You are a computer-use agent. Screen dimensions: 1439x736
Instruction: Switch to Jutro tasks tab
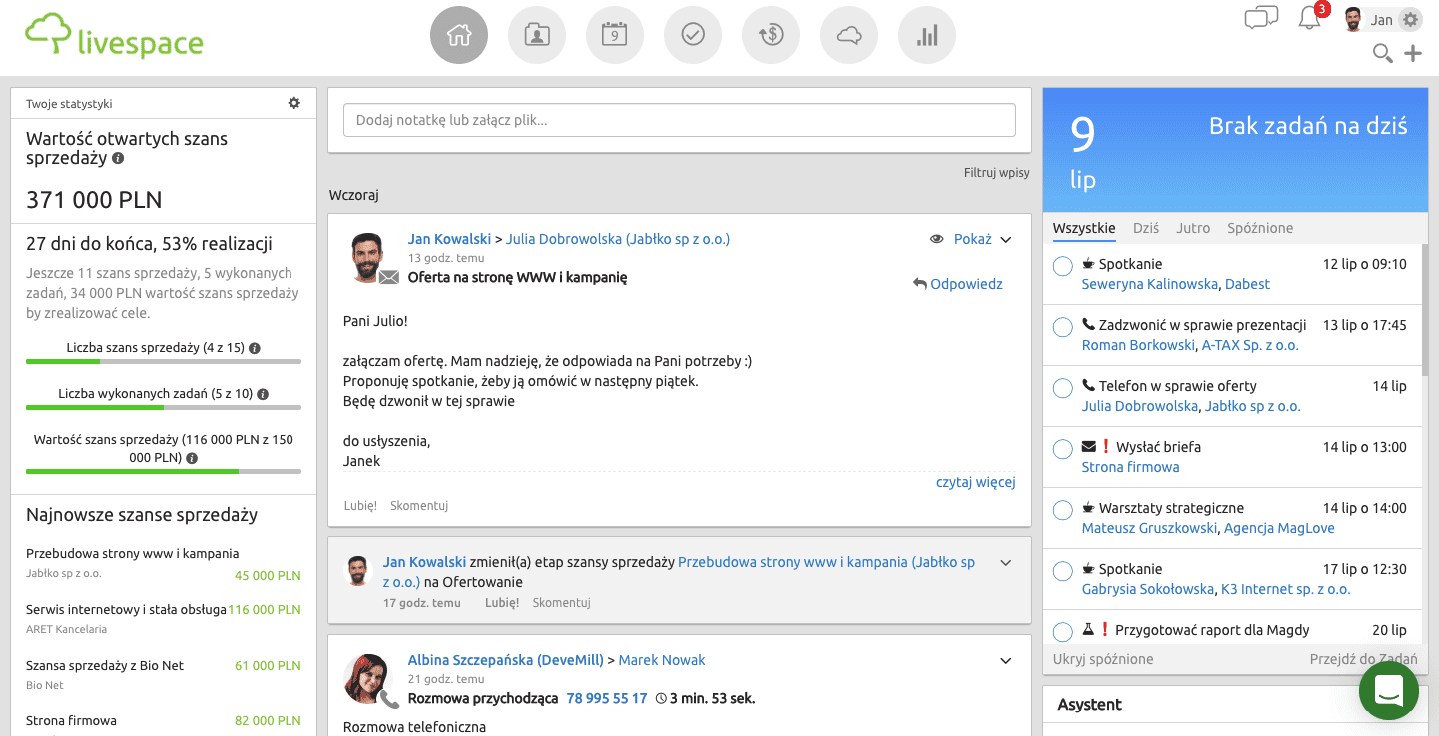1193,228
